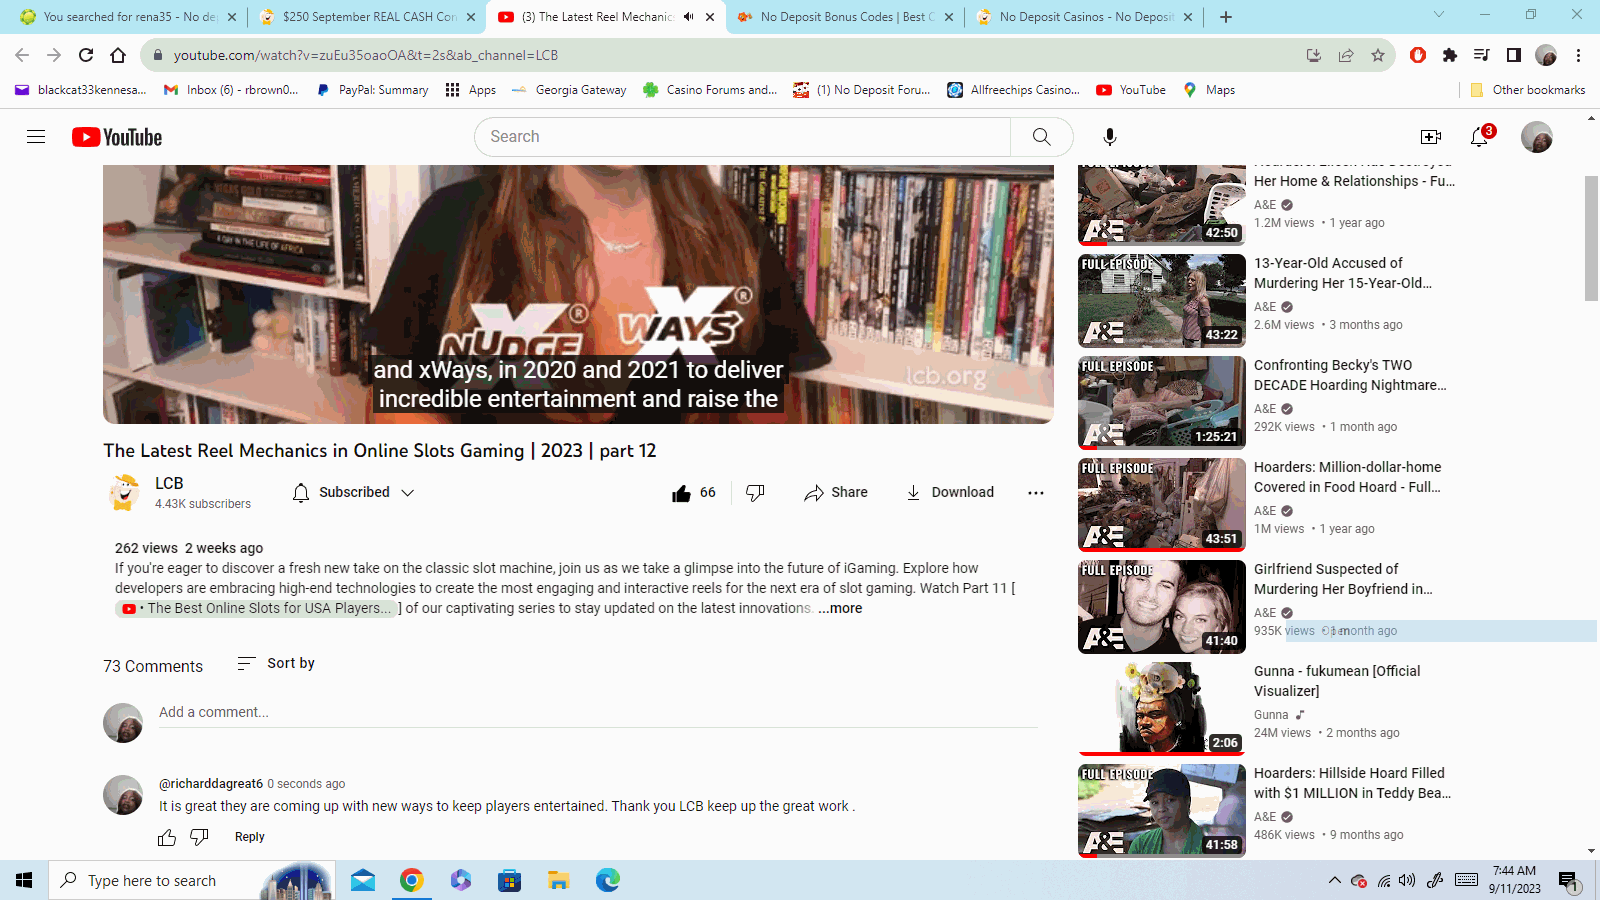Viewport: 1600px width, 900px height.
Task: Open the YouTube account avatar menu
Action: 1536,137
